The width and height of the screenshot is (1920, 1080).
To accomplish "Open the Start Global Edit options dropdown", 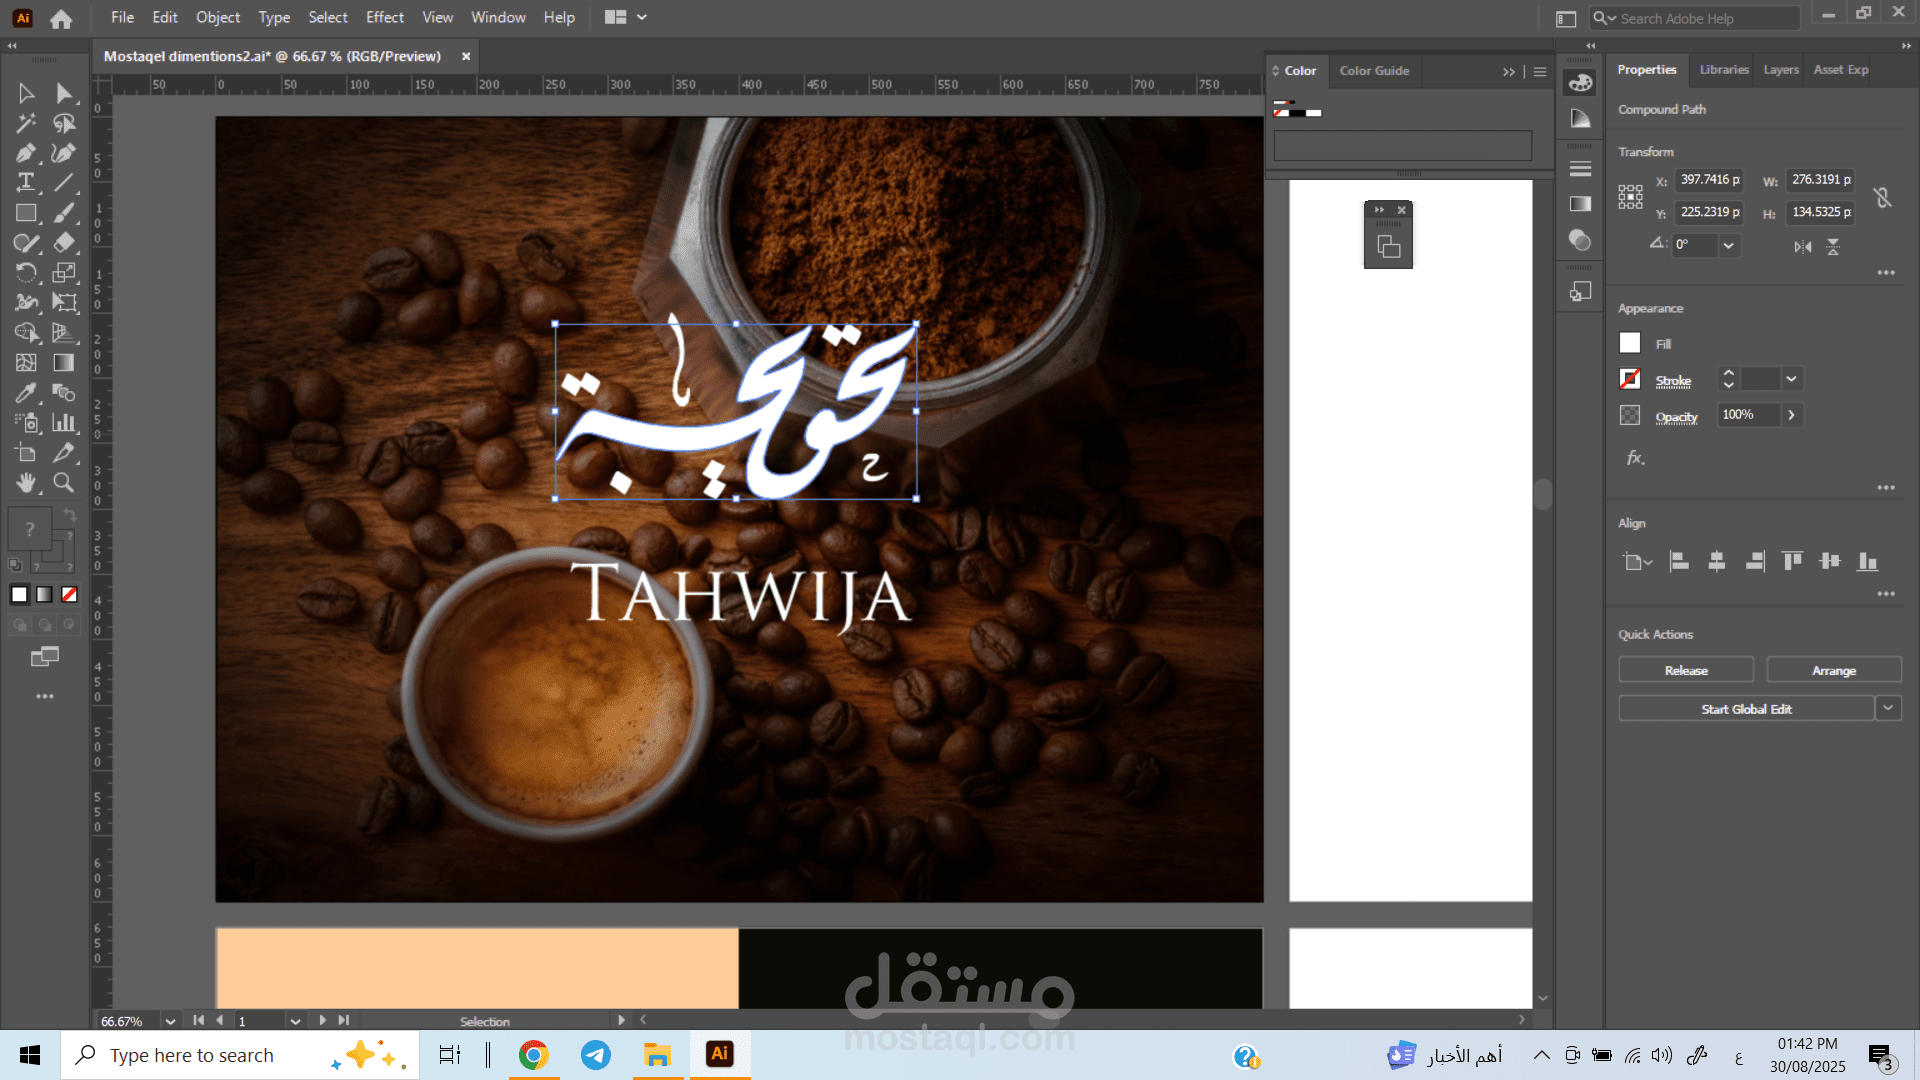I will [1888, 708].
